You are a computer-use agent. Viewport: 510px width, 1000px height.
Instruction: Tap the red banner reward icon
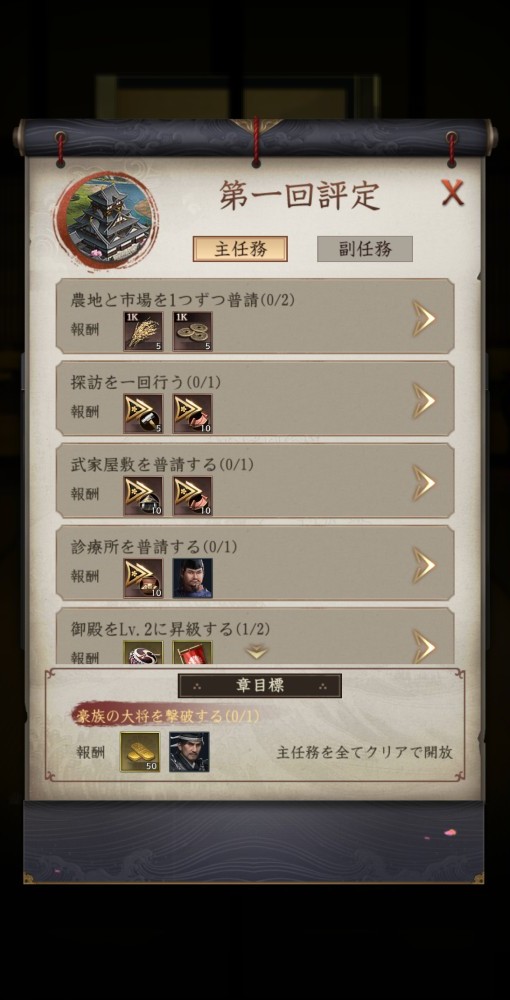(193, 652)
